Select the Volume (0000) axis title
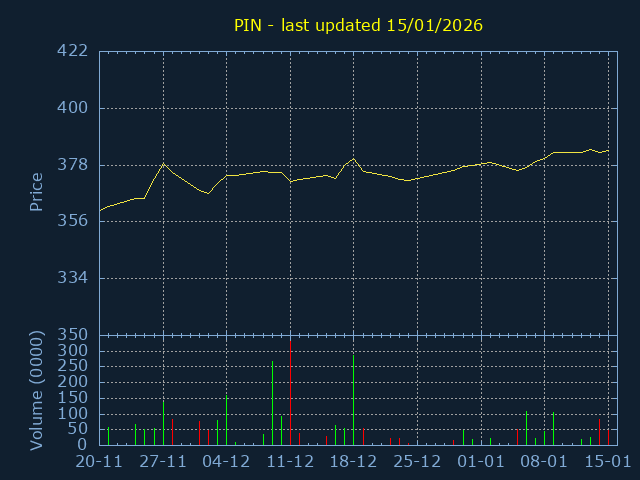The height and width of the screenshot is (480, 640). pos(36,391)
